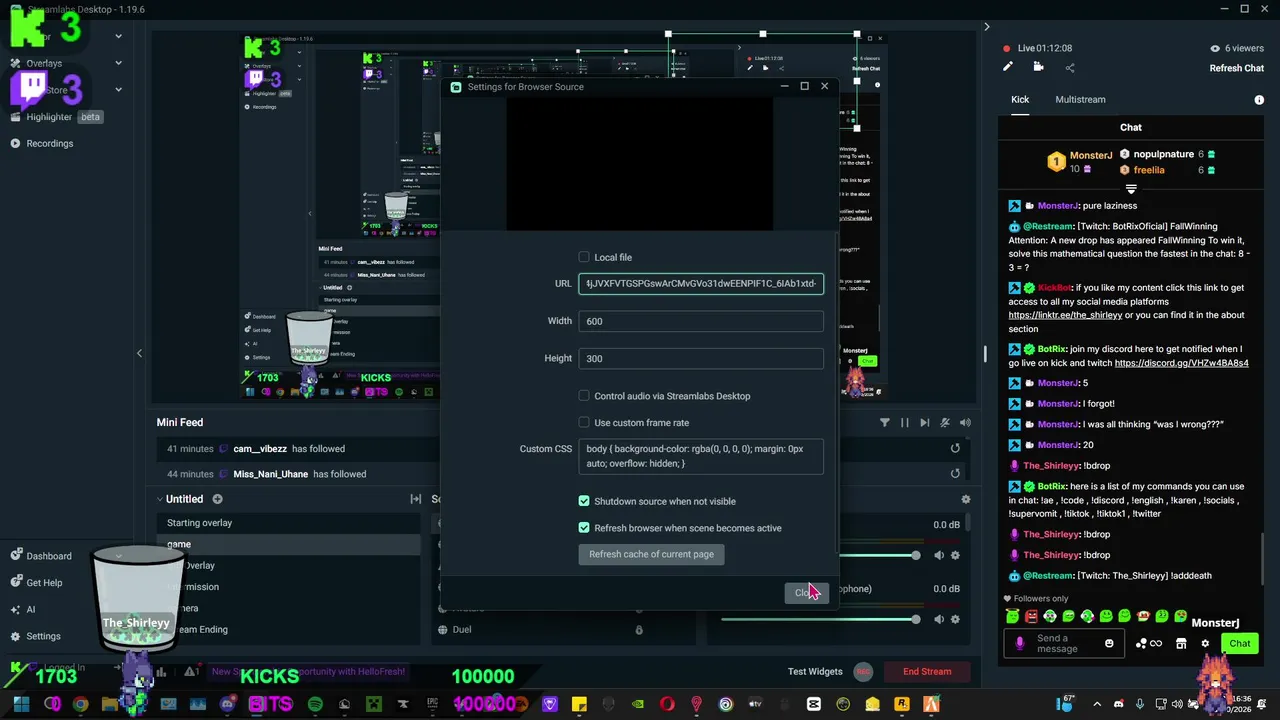
Task: Switch to the Multistream tab
Action: 1080,100
